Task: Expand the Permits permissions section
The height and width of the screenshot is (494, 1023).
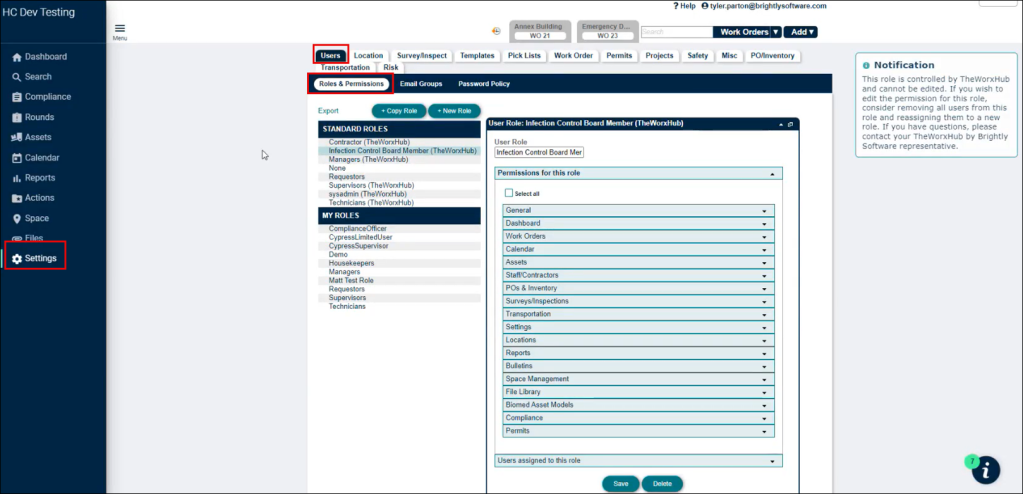Action: (x=639, y=431)
